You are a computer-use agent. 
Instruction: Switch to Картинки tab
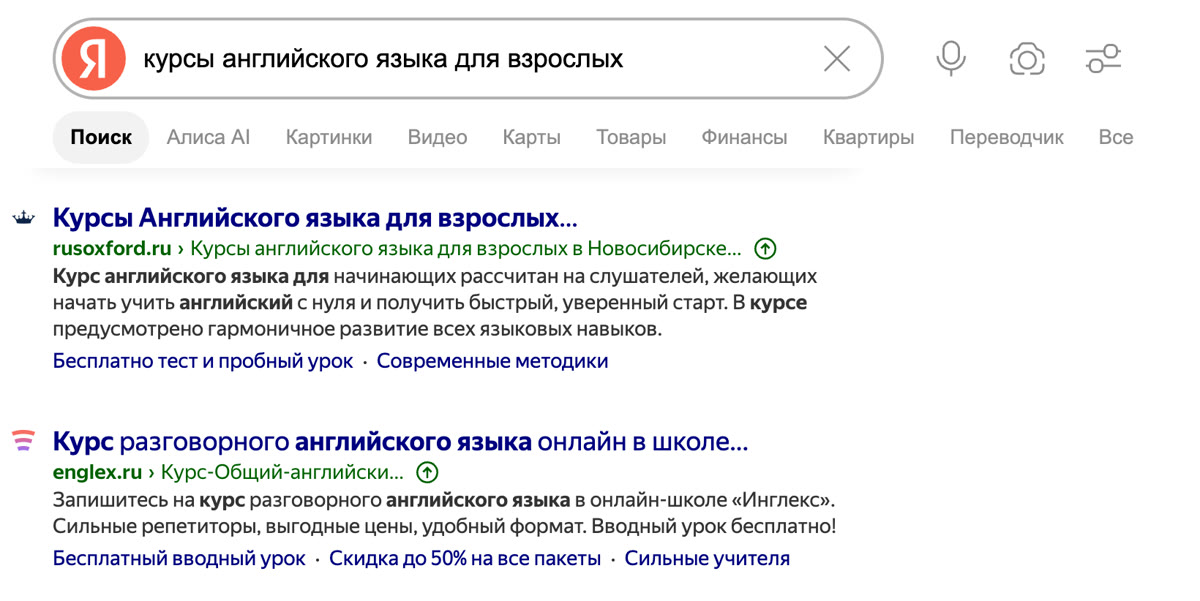pos(329,137)
